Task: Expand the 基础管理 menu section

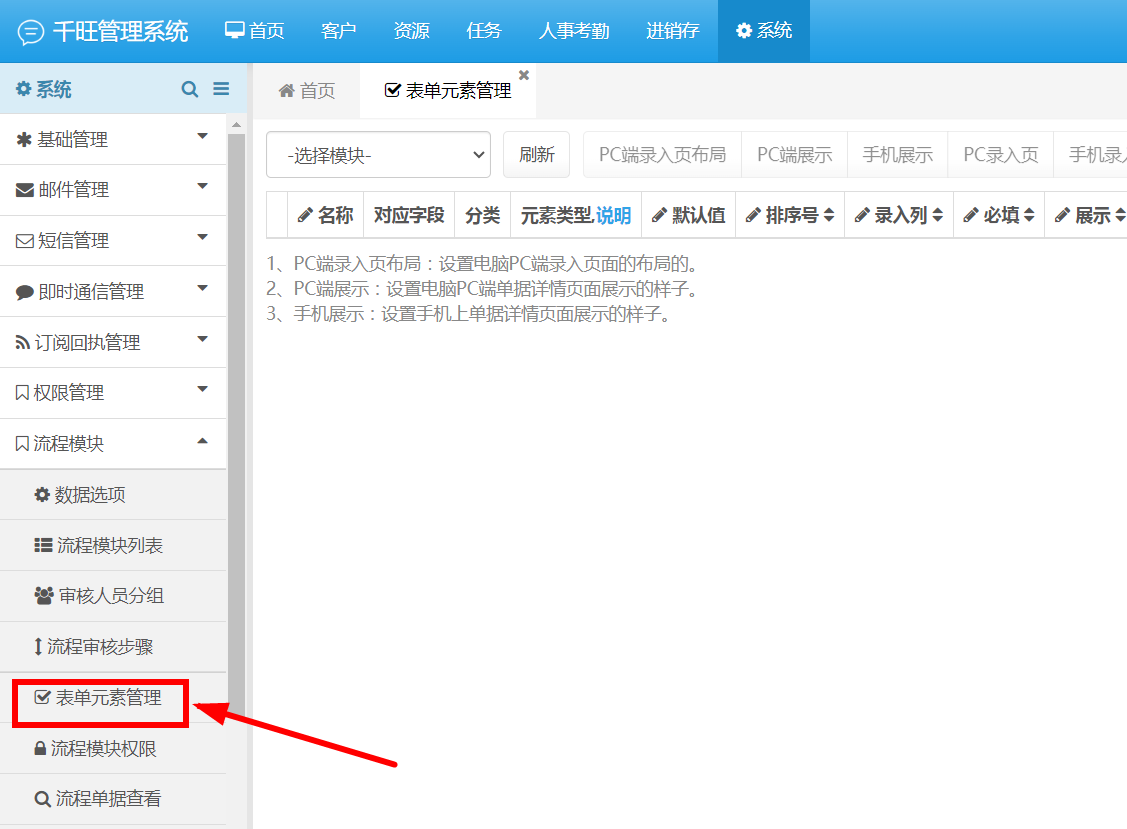Action: [113, 139]
